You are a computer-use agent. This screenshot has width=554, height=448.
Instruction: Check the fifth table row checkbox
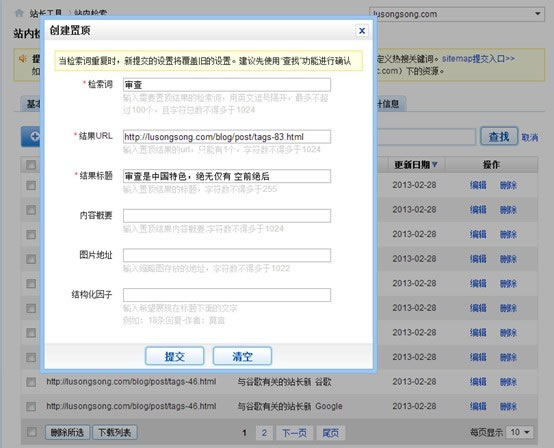point(31,284)
